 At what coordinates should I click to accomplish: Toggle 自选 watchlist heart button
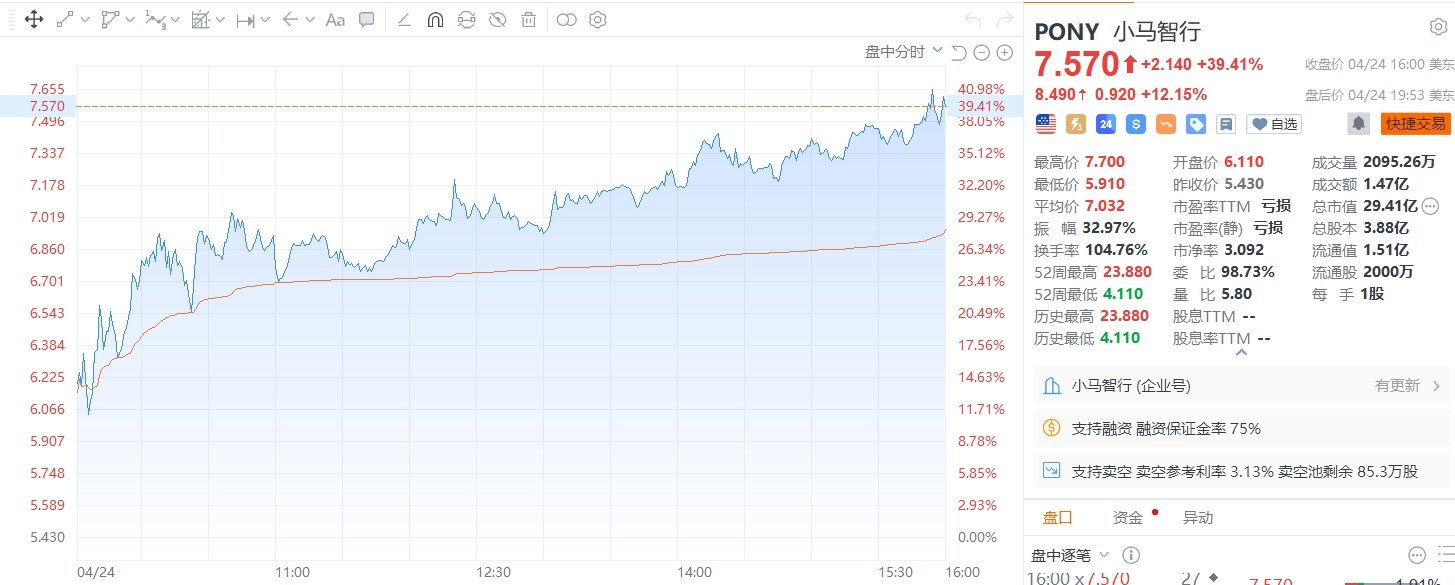pyautogui.click(x=1275, y=124)
